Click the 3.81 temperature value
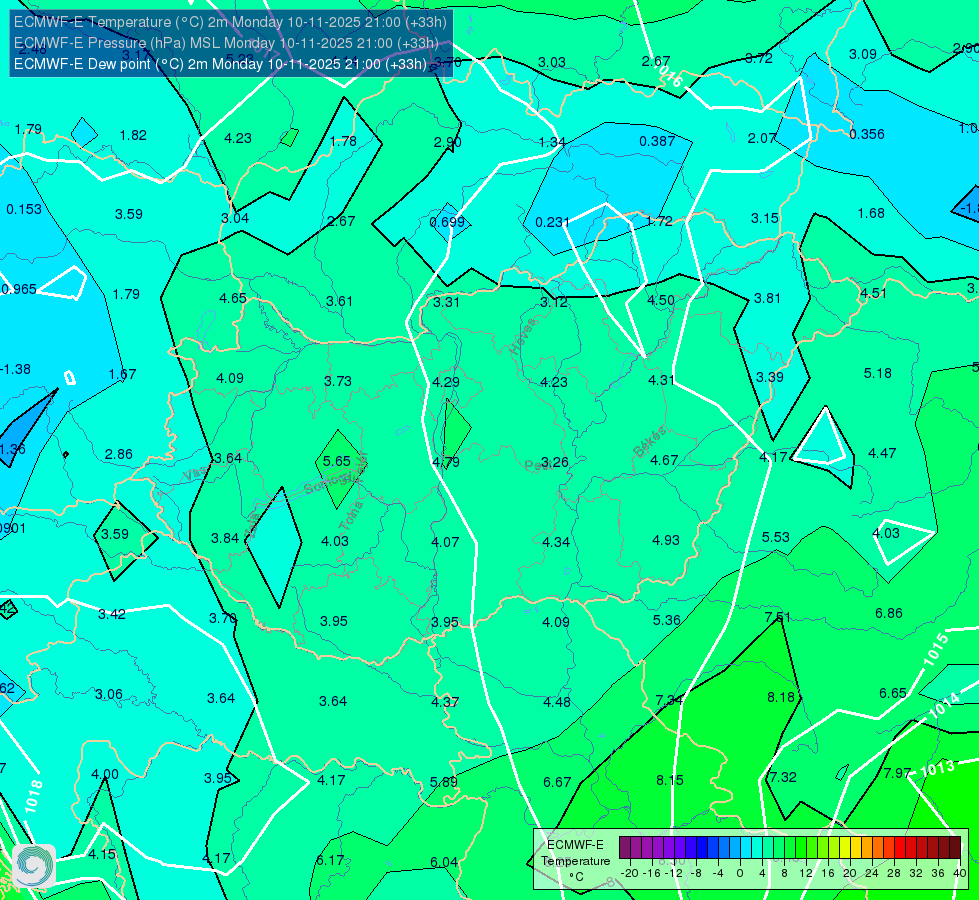The image size is (979, 900). coord(767,299)
